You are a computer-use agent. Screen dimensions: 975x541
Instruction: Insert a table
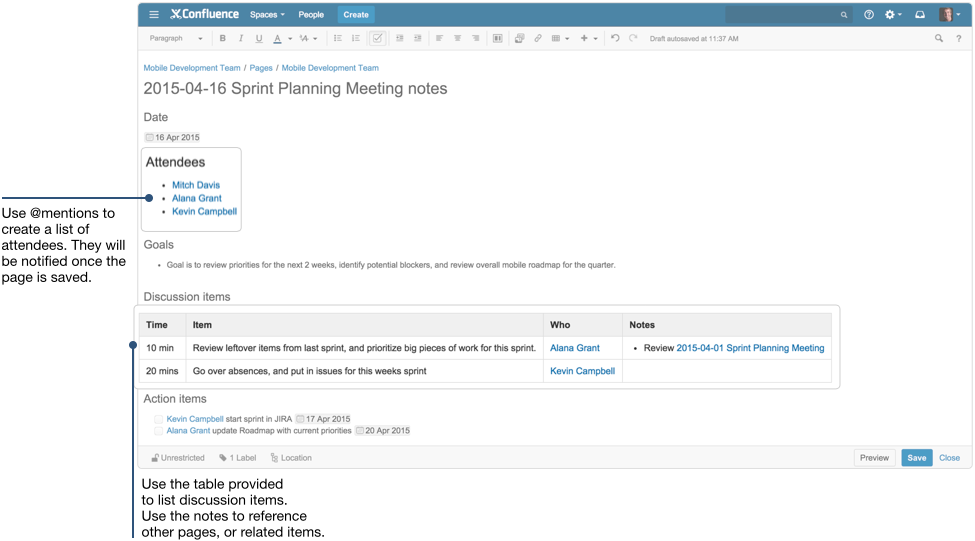[556, 39]
